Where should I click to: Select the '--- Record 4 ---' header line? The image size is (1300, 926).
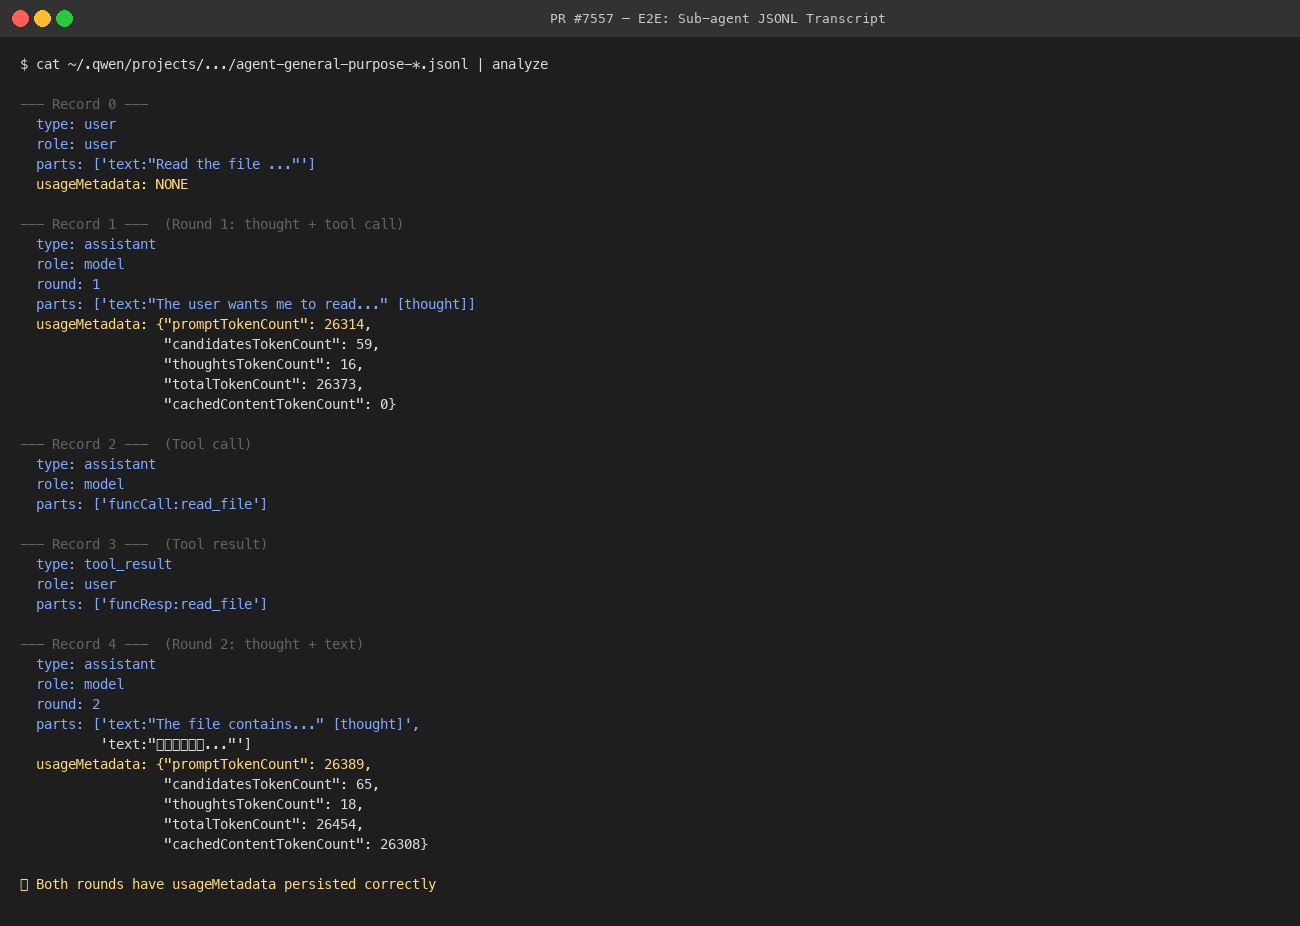pyautogui.click(x=192, y=644)
